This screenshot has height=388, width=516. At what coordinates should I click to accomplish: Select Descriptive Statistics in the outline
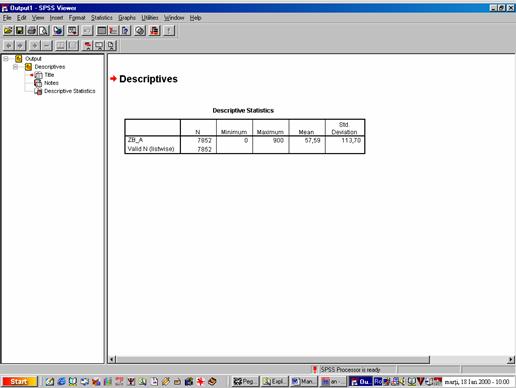(69, 91)
